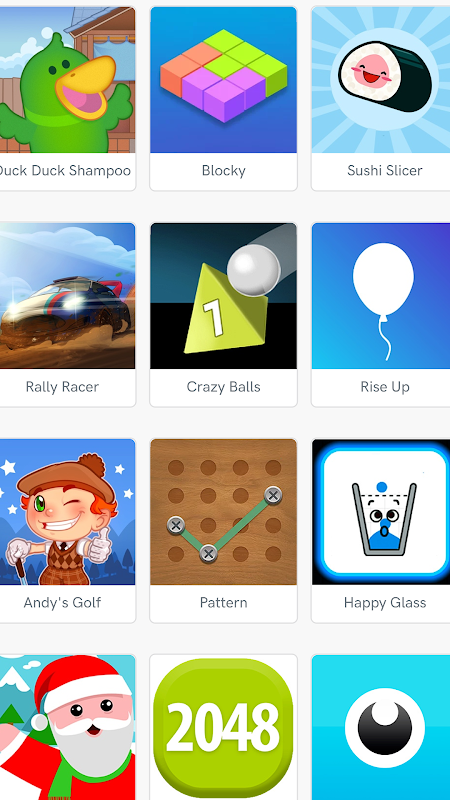The width and height of the screenshot is (450, 800).
Task: Click the Crazy Balls title text
Action: pos(223,387)
